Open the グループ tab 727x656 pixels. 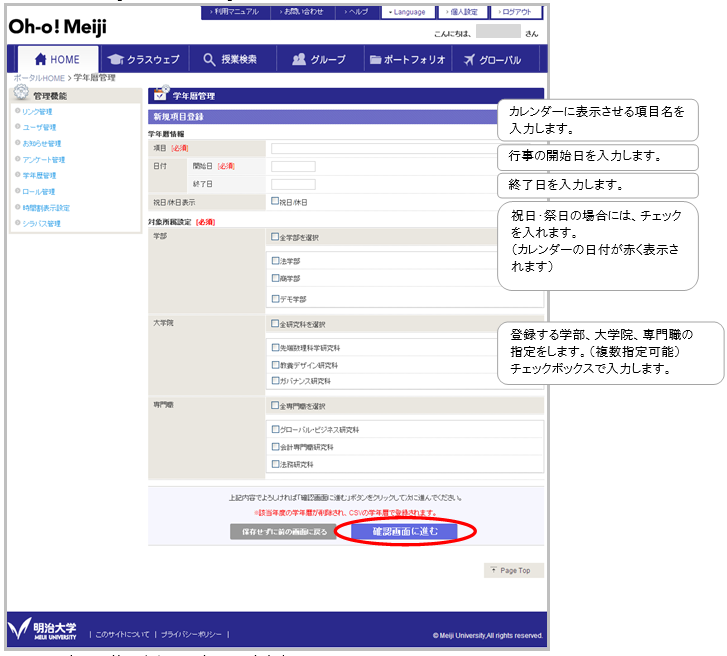tap(319, 59)
